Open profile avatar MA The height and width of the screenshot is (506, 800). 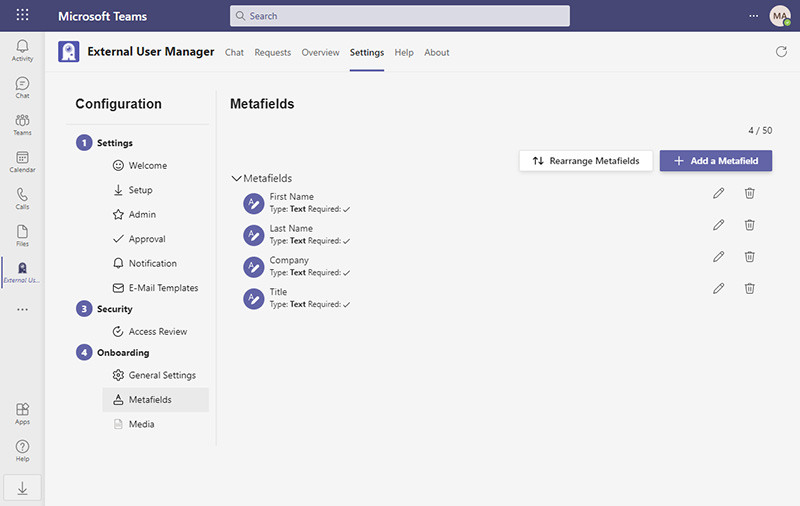pyautogui.click(x=780, y=16)
